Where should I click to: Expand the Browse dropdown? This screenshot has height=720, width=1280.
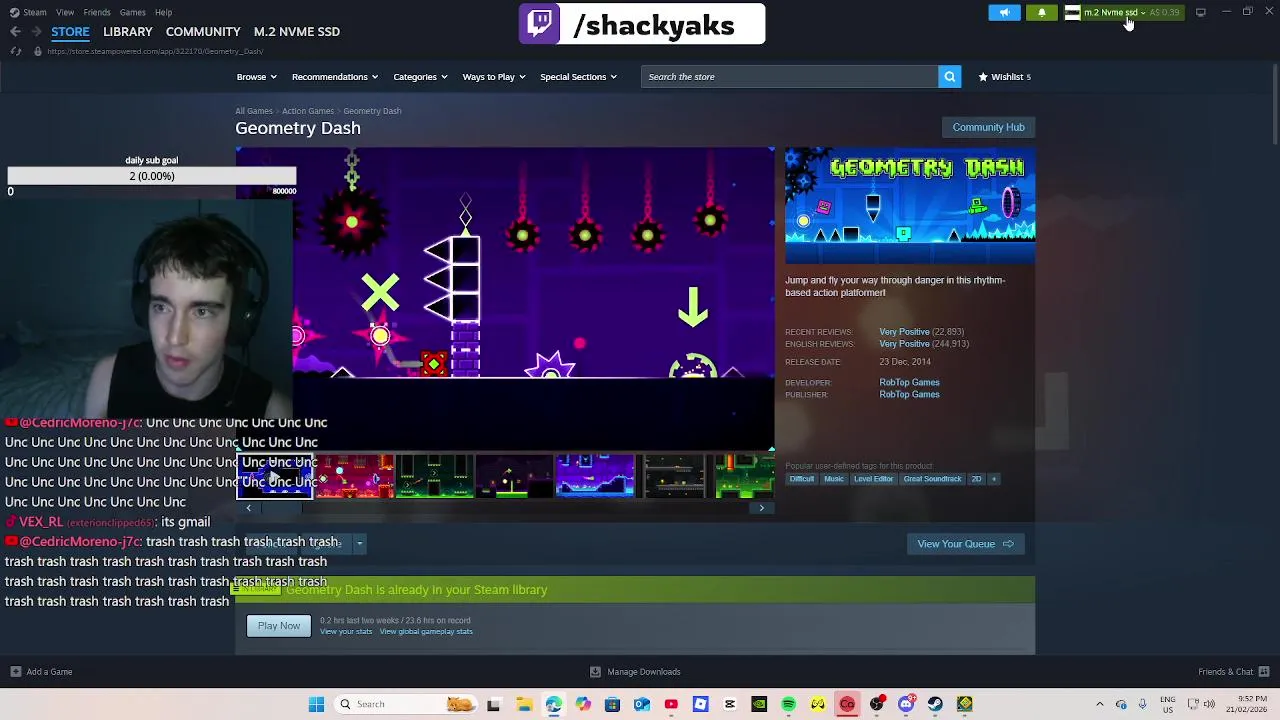pos(256,77)
